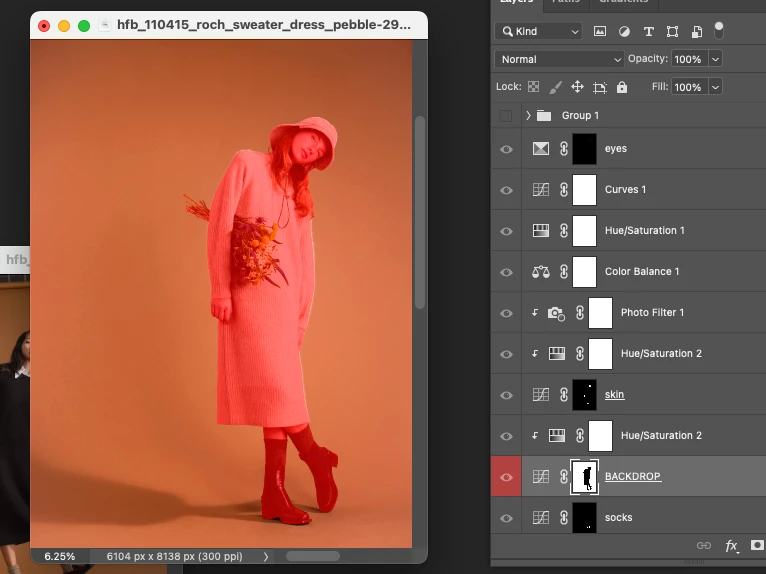The width and height of the screenshot is (766, 574).
Task: Select the Hue/Saturation 1 layer name
Action: click(x=644, y=231)
